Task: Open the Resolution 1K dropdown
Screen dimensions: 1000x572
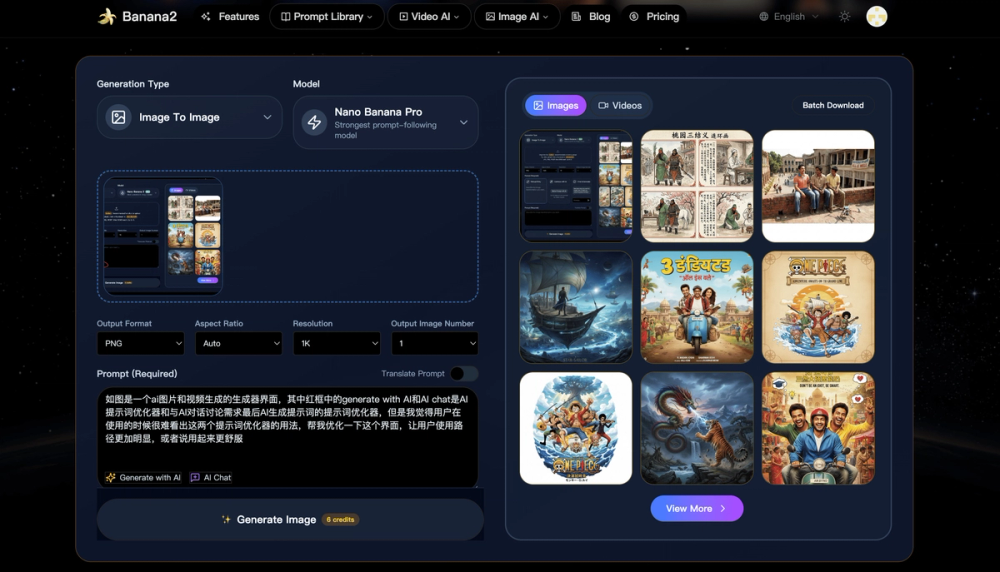Action: 336,344
